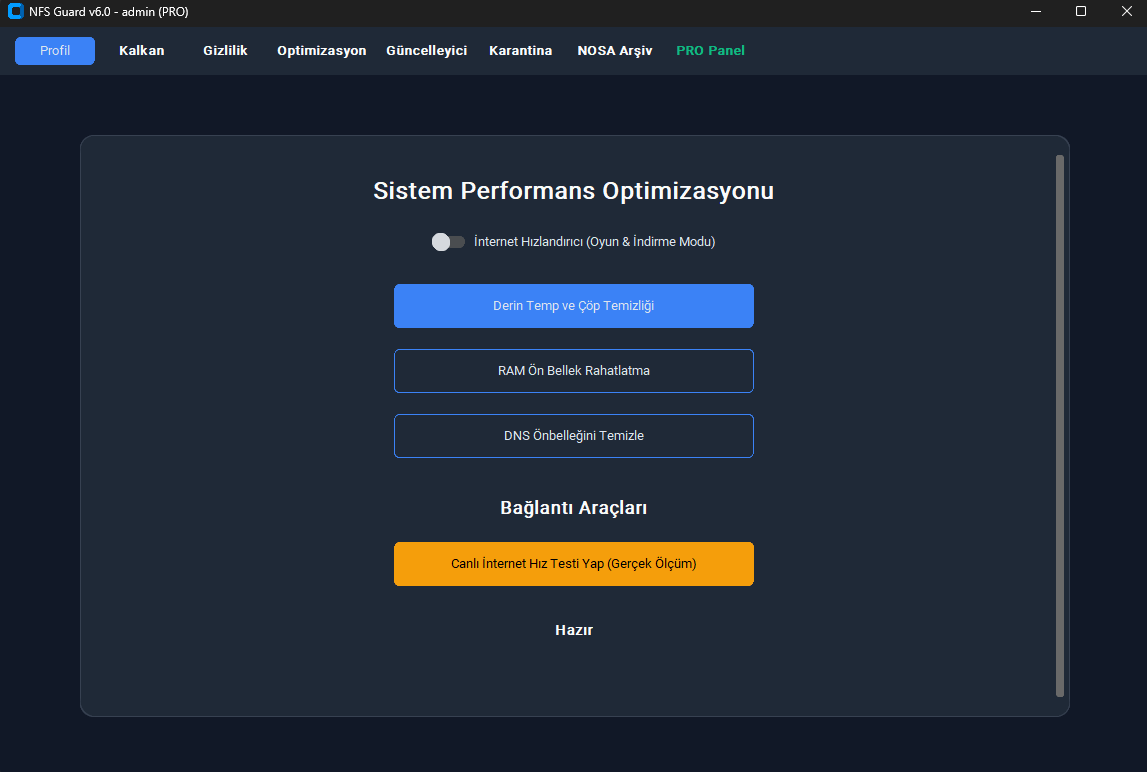Enable the İnternet Hızlandırıcı toggle switch
The width and height of the screenshot is (1147, 772).
[448, 241]
